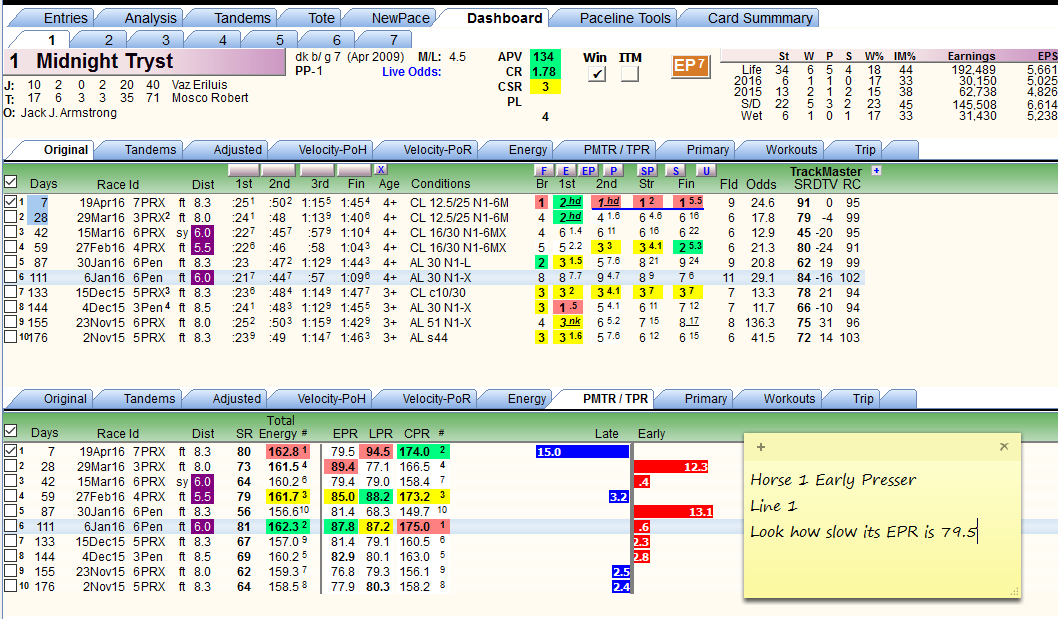Viewport: 1058px width, 619px height.
Task: Toggle select-all checkbox in upper paceline header
Action: (x=10, y=182)
